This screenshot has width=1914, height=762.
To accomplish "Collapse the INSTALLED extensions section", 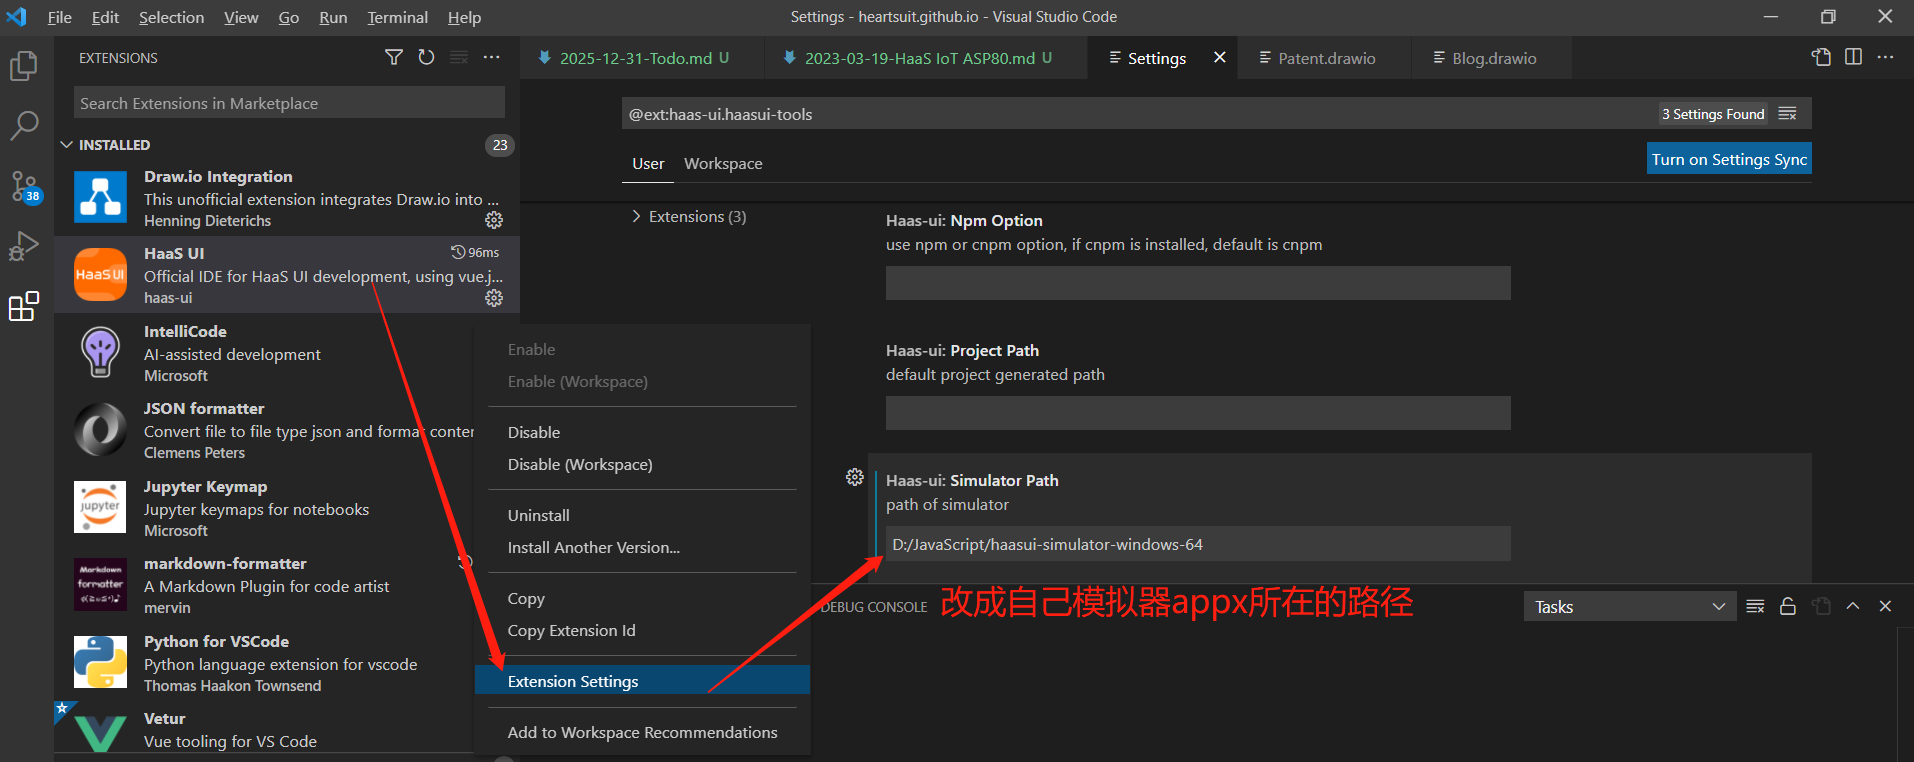I will [x=286, y=145].
